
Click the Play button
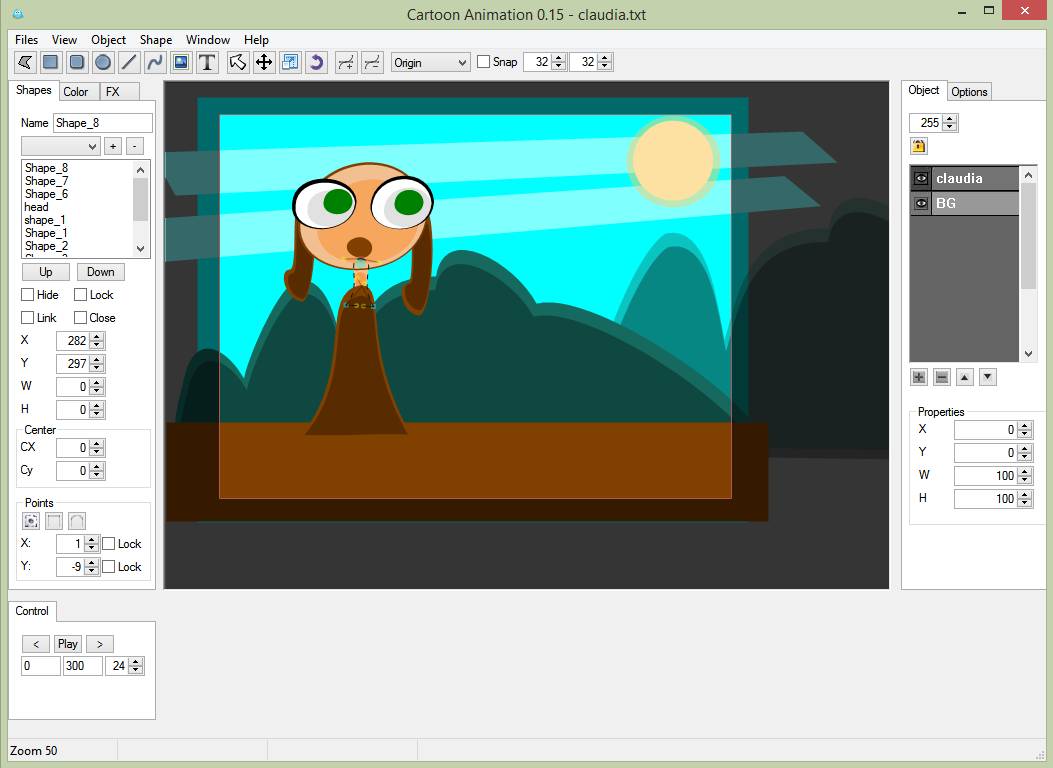coord(68,644)
